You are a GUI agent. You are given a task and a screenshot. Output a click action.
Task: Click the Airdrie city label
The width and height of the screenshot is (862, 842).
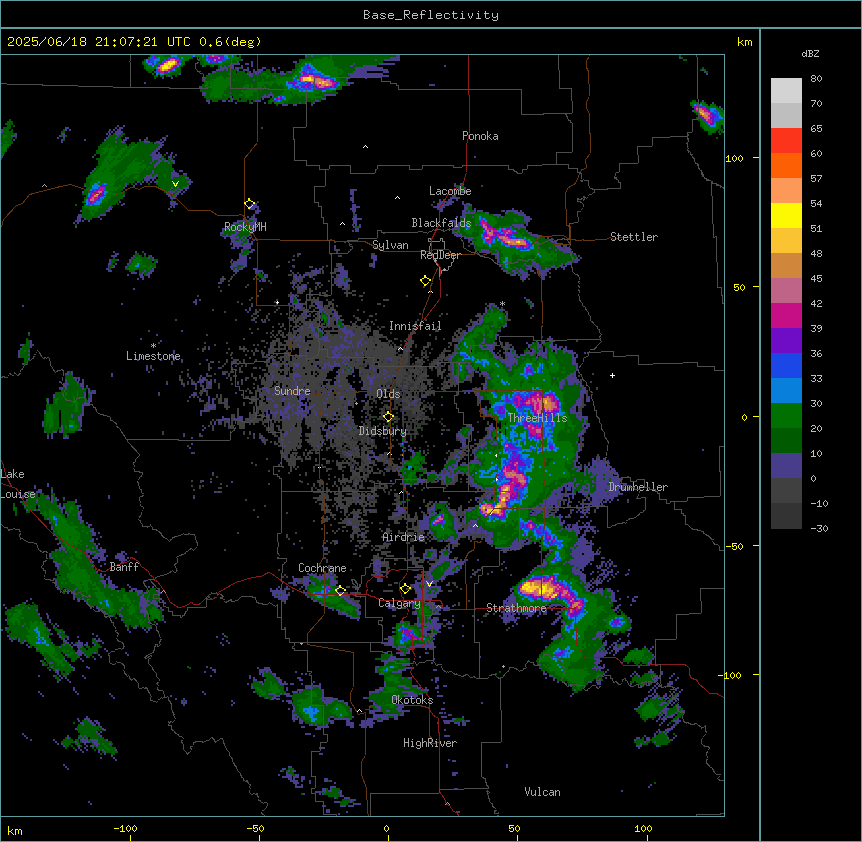[403, 537]
